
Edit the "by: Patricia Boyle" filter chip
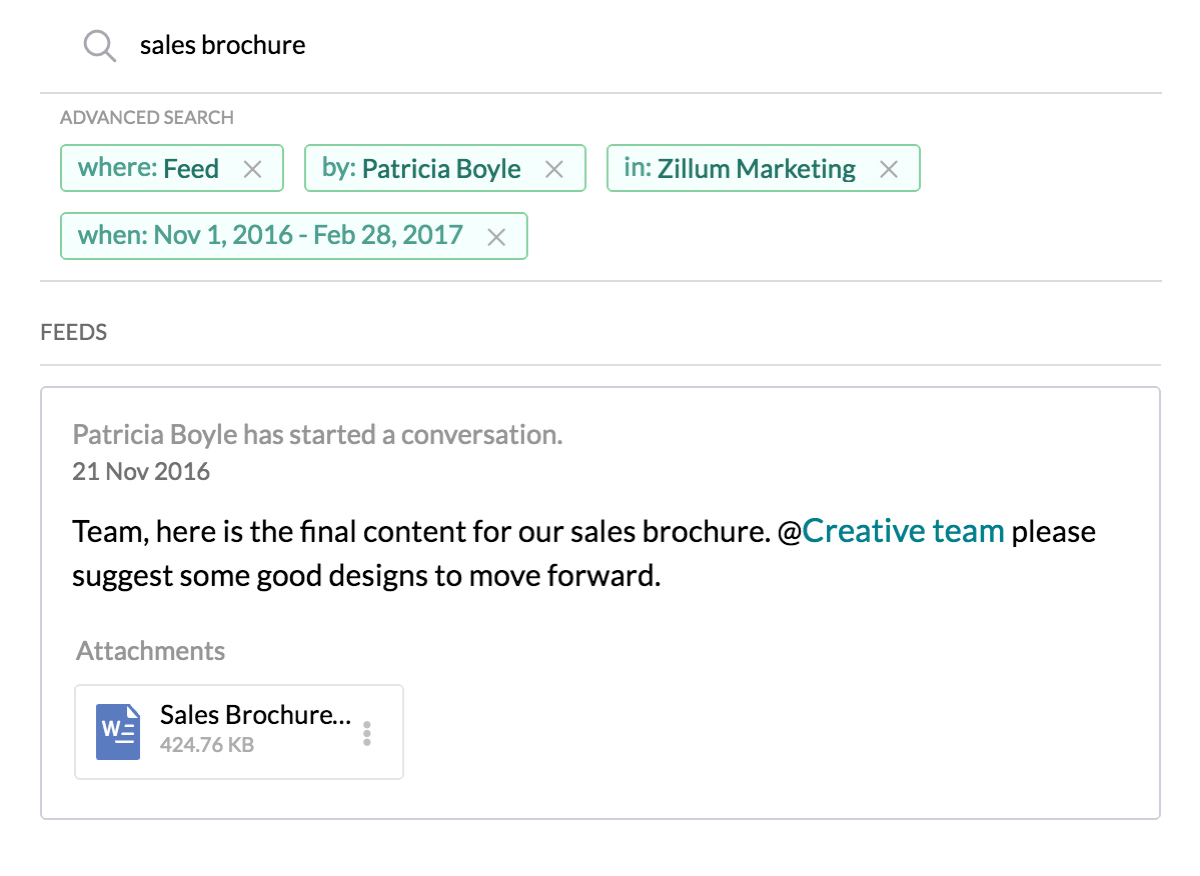[x=421, y=168]
